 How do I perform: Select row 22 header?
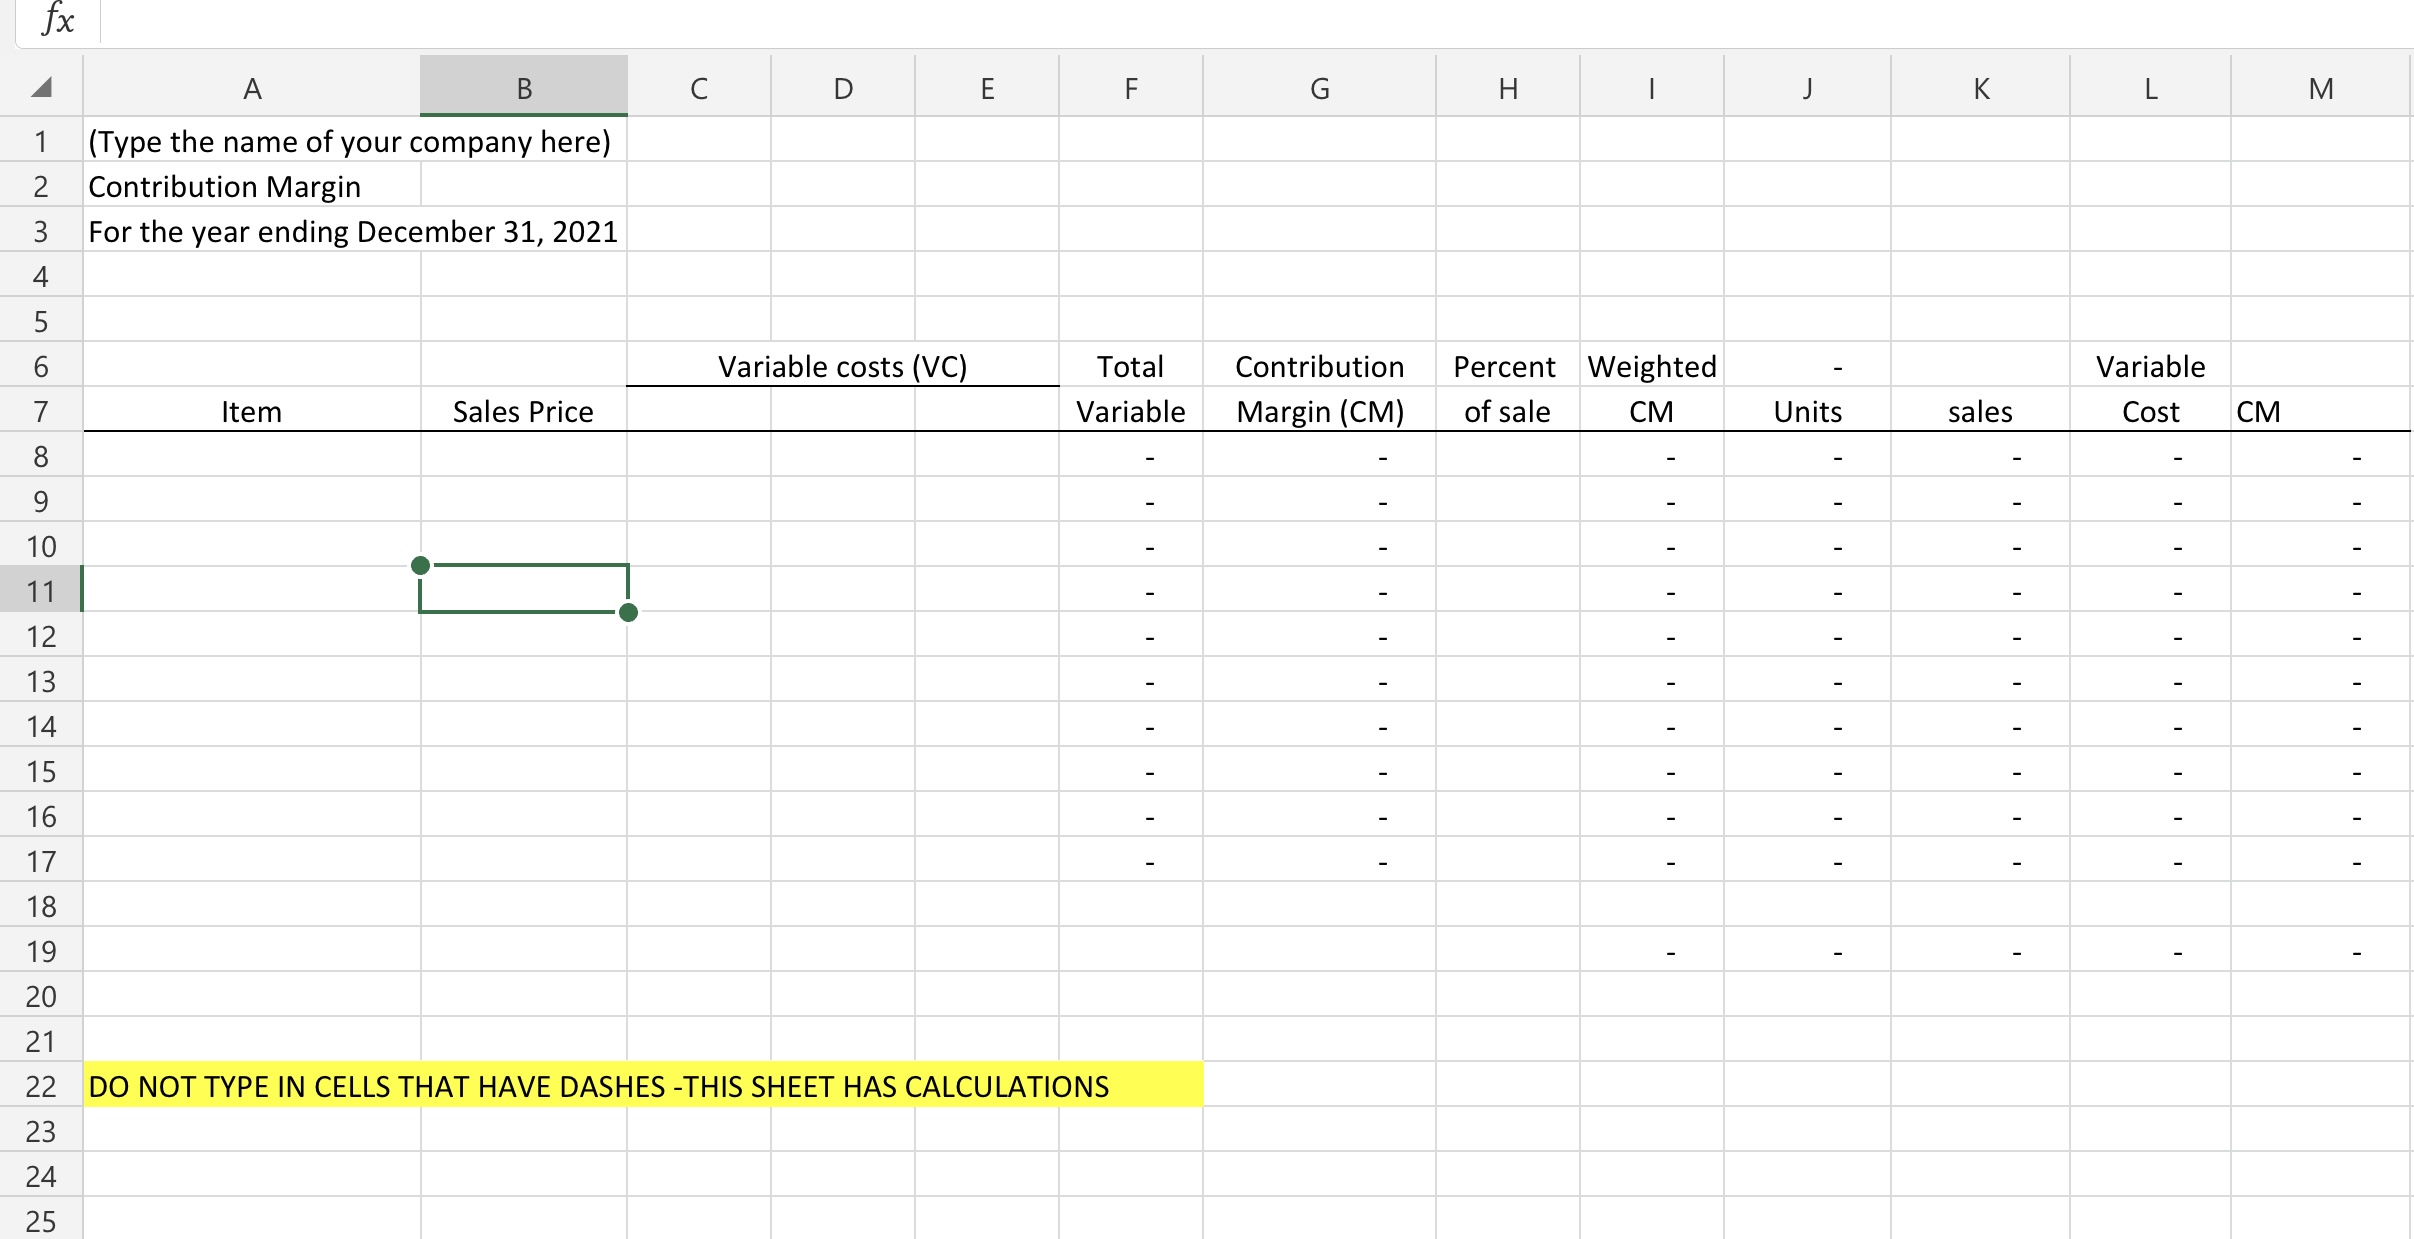pos(41,1086)
